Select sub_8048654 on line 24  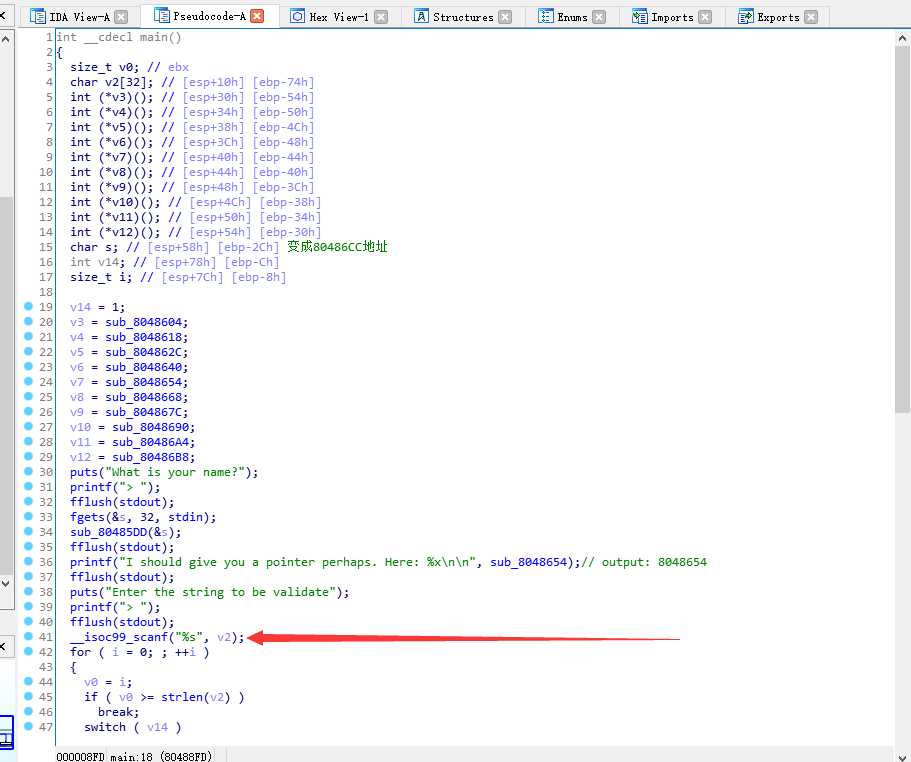click(x=144, y=382)
